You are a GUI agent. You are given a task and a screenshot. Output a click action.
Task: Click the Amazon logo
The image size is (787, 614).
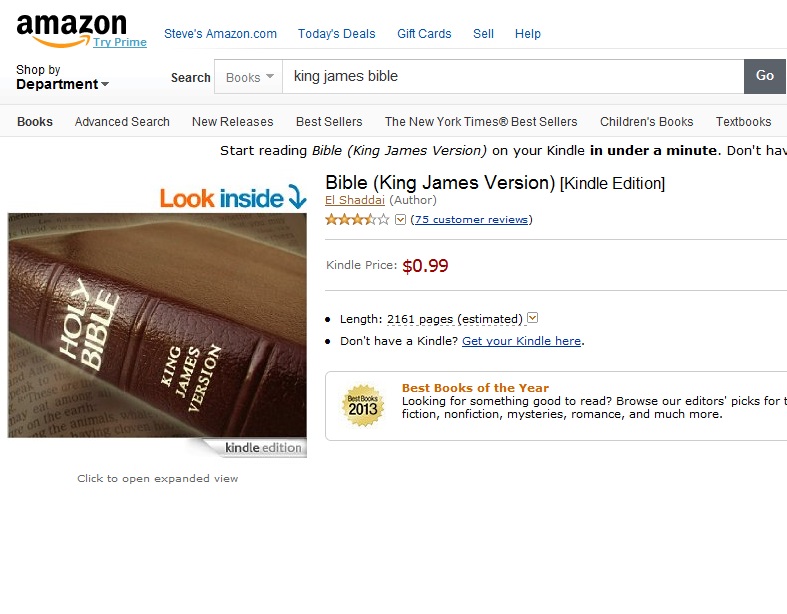coord(71,30)
